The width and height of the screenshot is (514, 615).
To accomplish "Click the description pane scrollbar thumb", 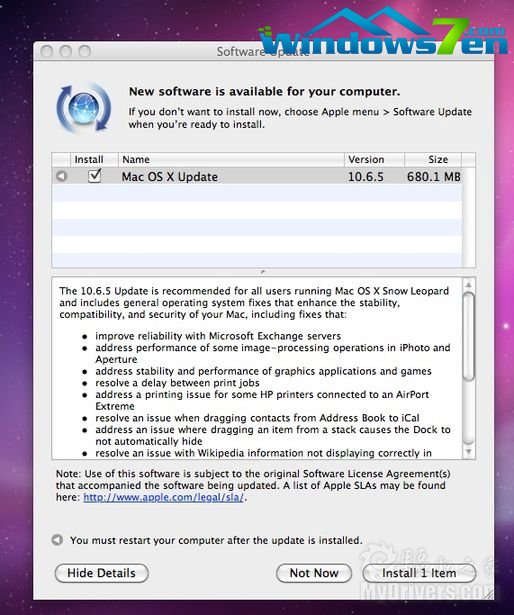I will (x=468, y=336).
